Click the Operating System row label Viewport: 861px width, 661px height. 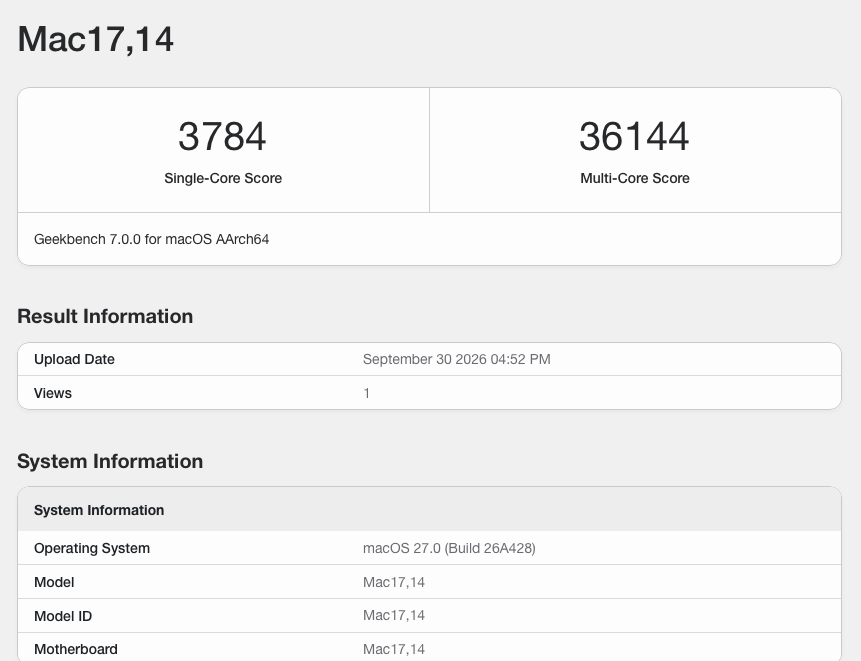(x=92, y=548)
